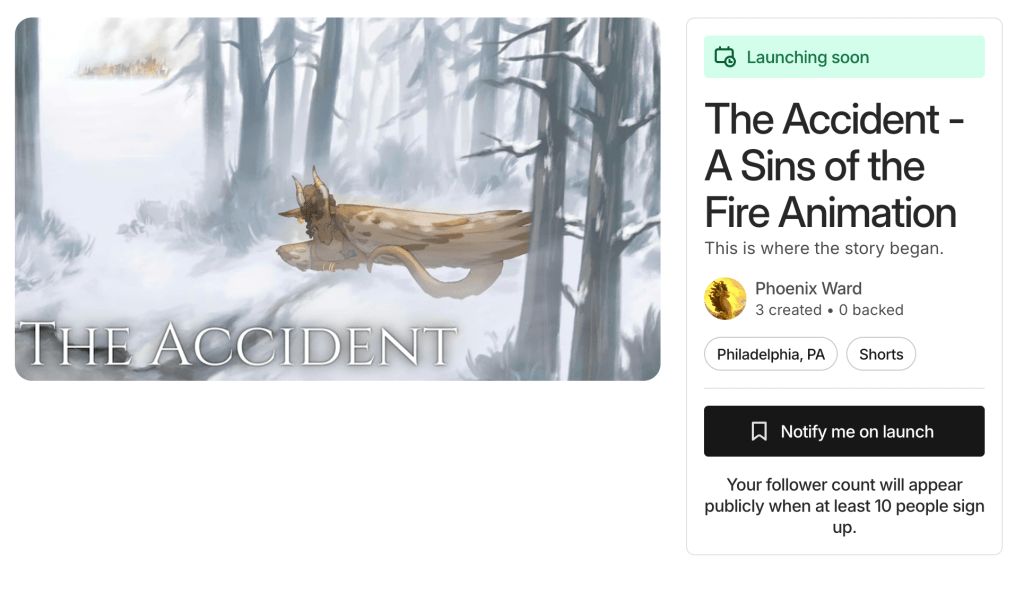Select the Philadelphia, PA location tag
This screenshot has height=594, width=1024.
tap(771, 354)
